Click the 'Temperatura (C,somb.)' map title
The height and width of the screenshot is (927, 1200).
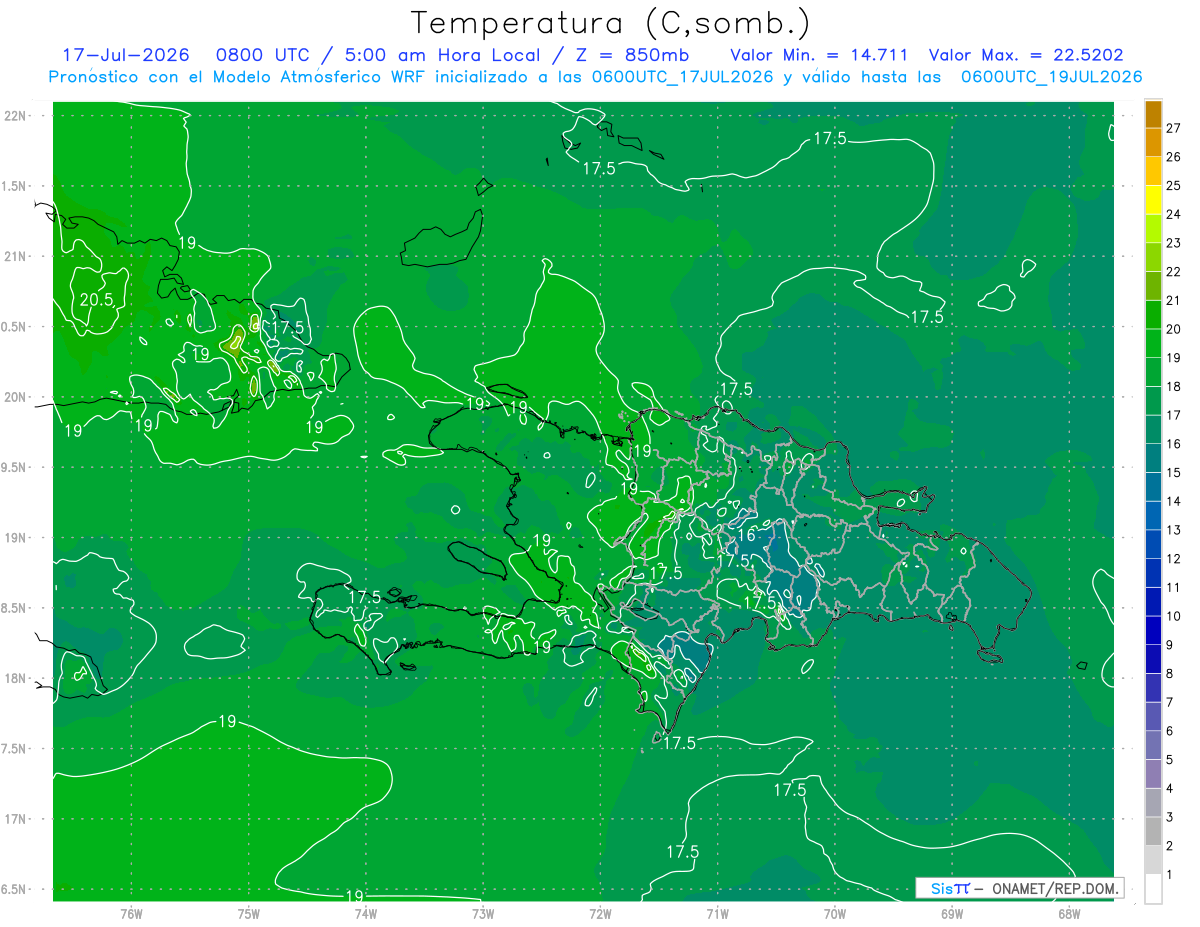[x=610, y=23]
